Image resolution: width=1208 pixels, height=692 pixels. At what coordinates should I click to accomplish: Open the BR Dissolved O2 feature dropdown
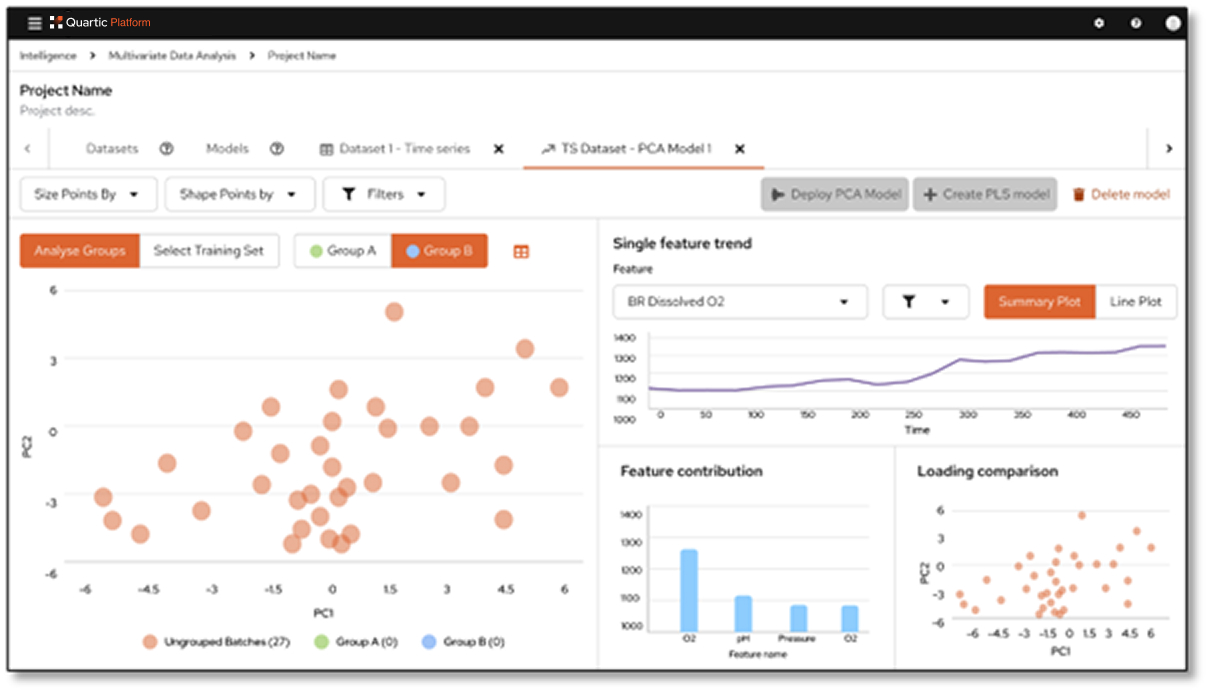[739, 302]
